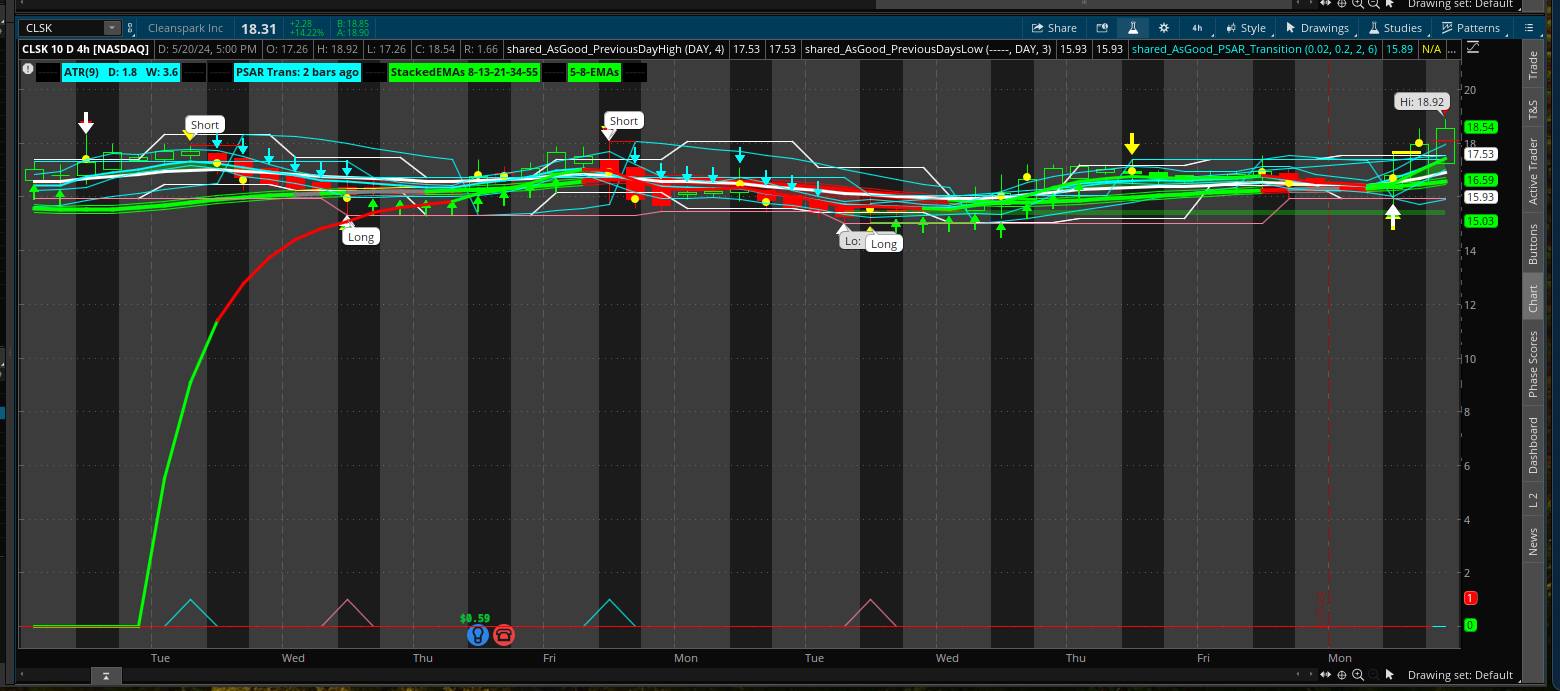Click the red phone earnings call icon
This screenshot has width=1560, height=691.
(503, 635)
